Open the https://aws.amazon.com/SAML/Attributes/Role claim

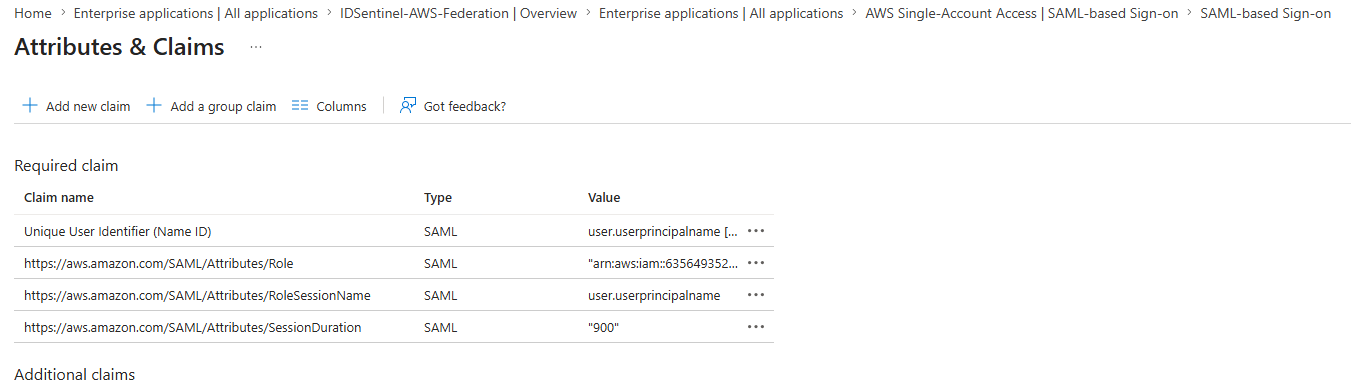[x=159, y=263]
